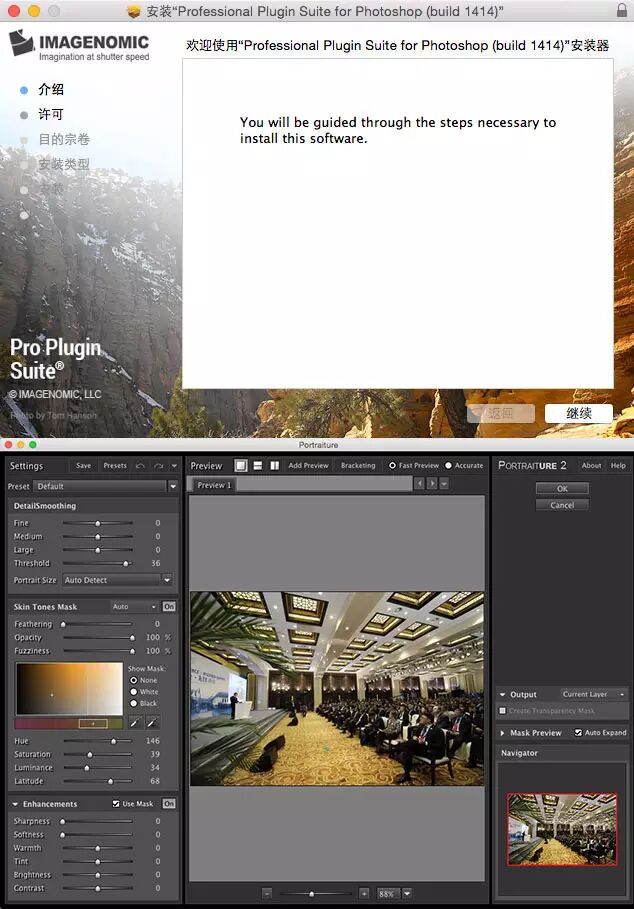Screen dimensions: 634x909
Task: Click the conference hall preview image
Action: (337, 689)
